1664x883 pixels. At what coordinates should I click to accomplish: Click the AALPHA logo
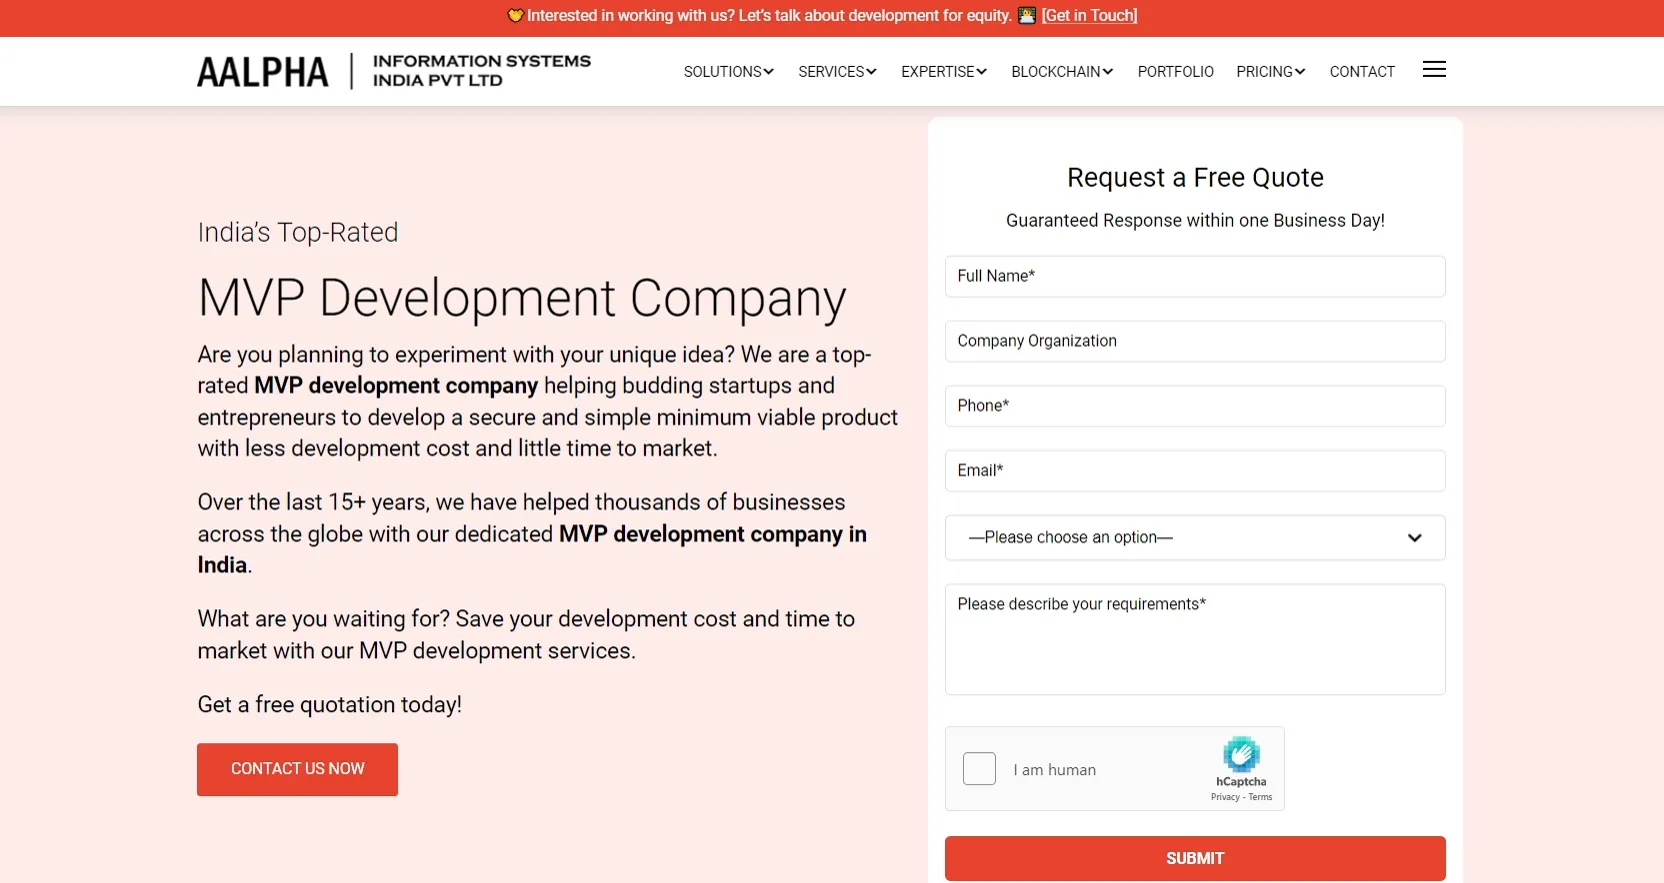tap(263, 72)
